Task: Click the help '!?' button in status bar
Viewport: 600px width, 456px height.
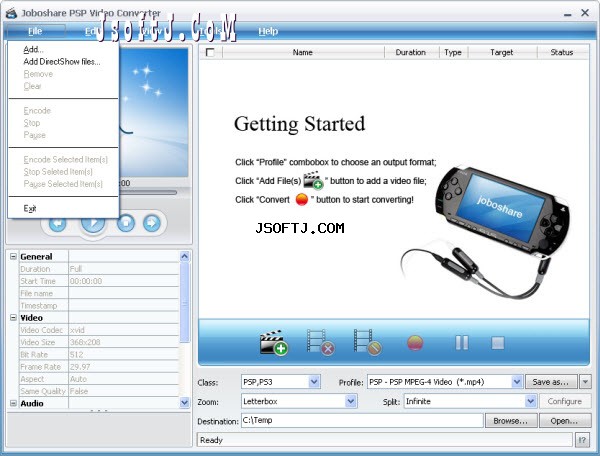Action: coord(582,440)
